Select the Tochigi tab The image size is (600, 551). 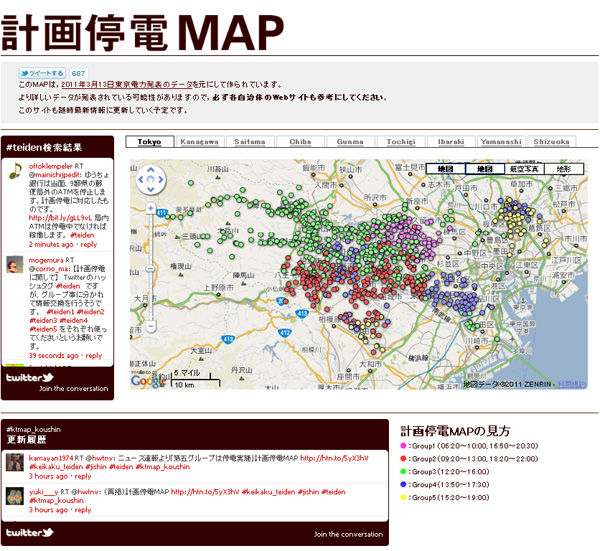pos(401,142)
